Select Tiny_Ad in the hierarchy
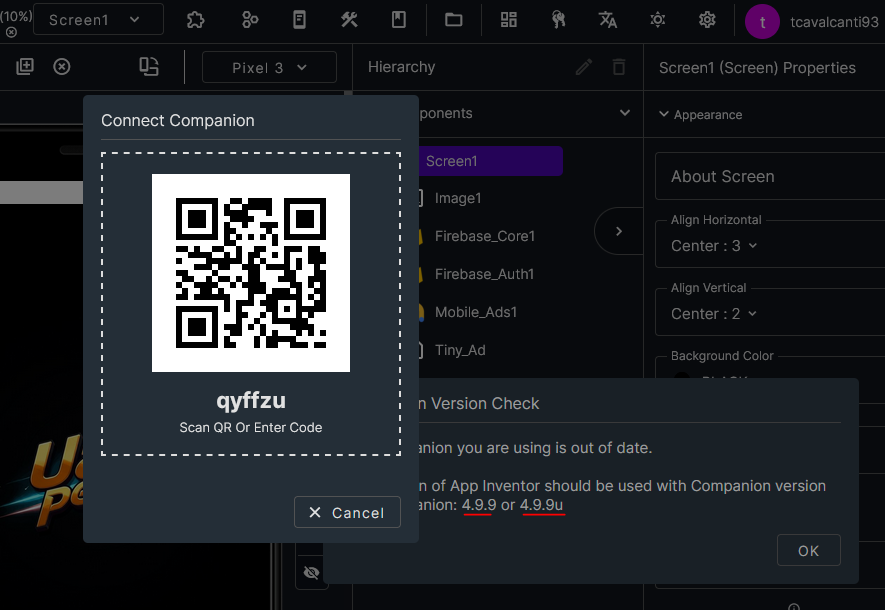This screenshot has width=885, height=610. pyautogui.click(x=460, y=350)
